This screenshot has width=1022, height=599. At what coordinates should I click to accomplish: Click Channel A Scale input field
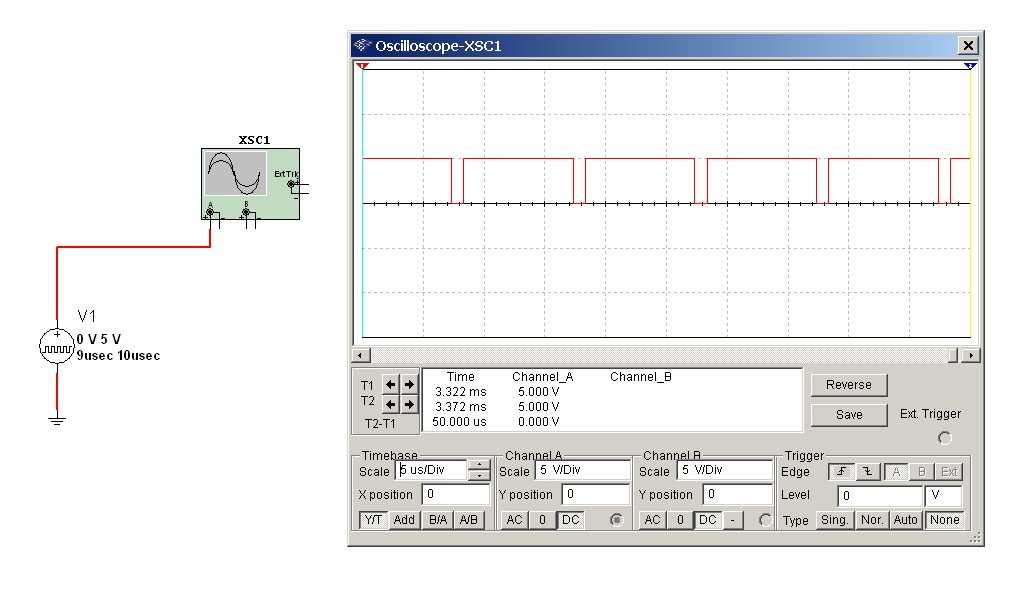click(x=581, y=471)
